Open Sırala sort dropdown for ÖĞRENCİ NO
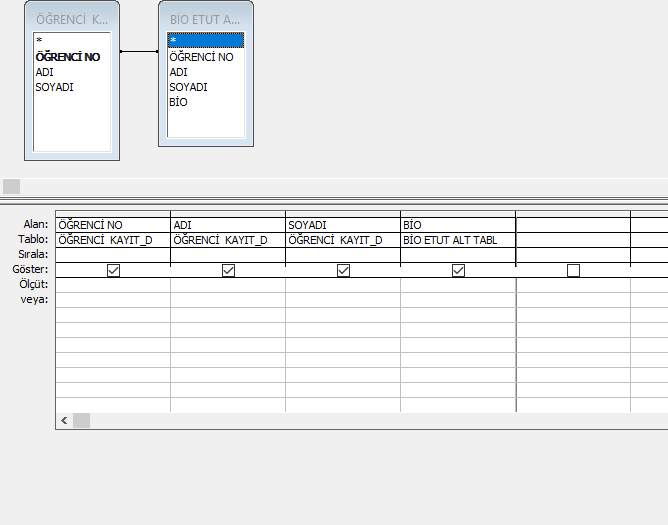 (113, 255)
